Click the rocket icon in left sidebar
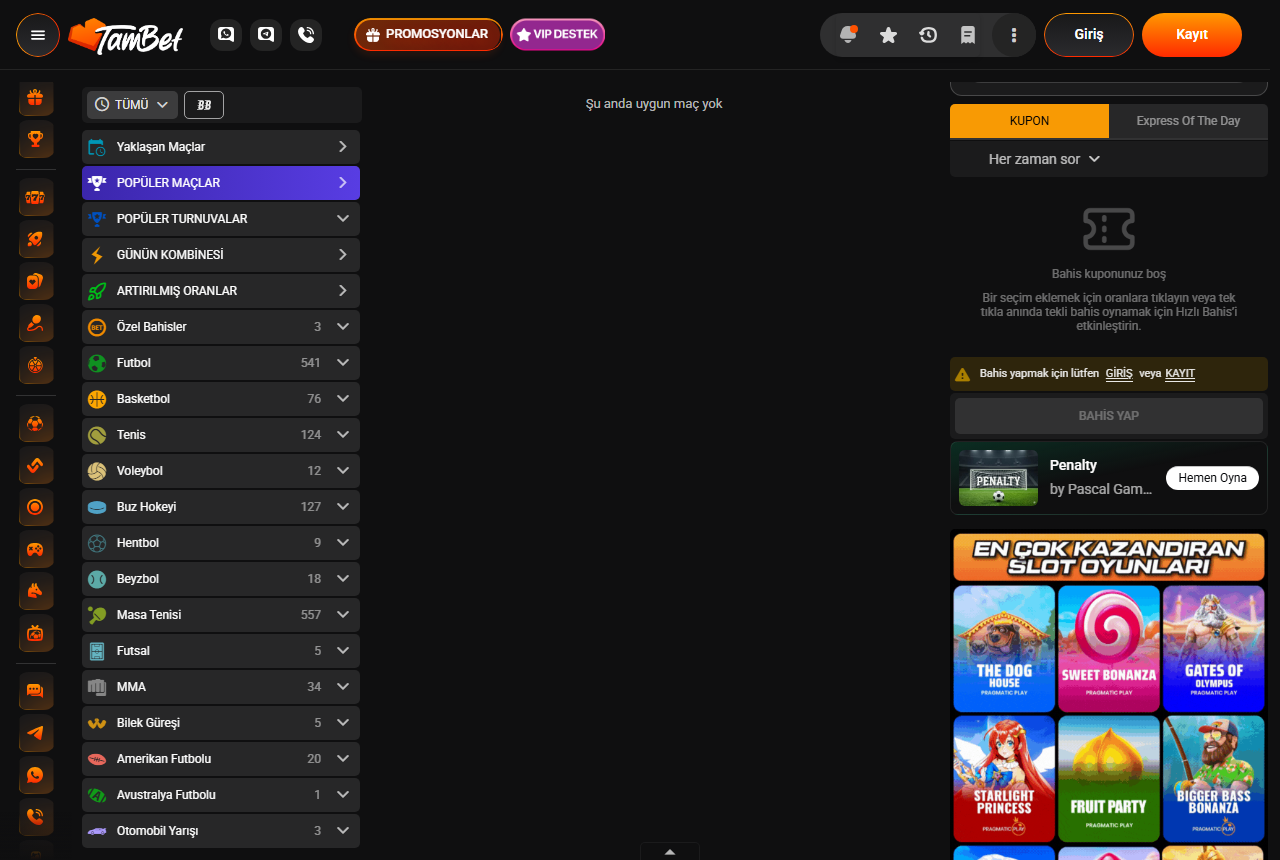 click(36, 240)
